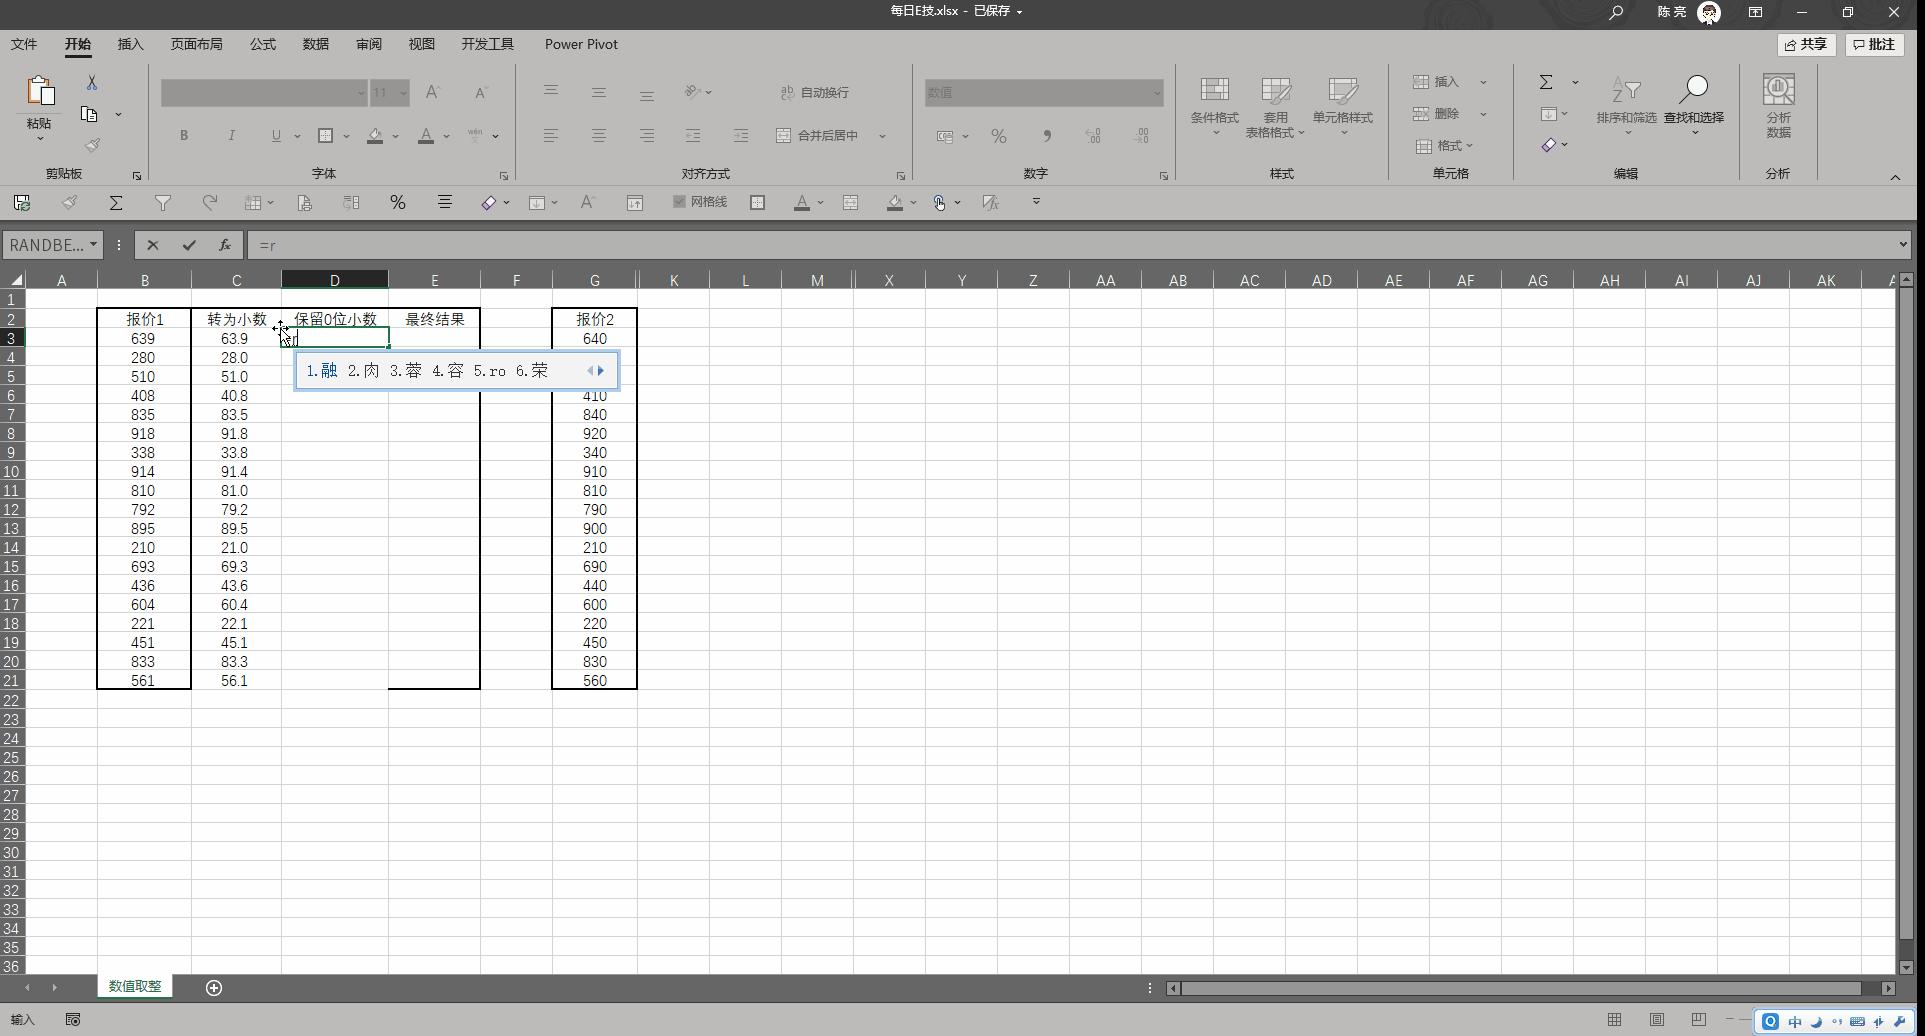Click the percent style icon in quick toolbar
Viewport: 1925px width, 1036px height.
(397, 202)
